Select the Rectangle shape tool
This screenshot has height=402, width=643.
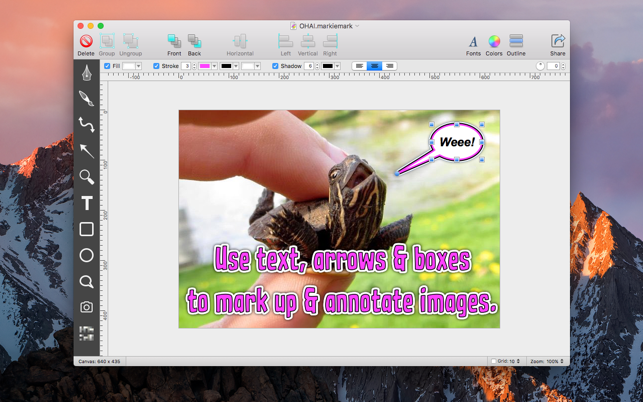pos(87,229)
